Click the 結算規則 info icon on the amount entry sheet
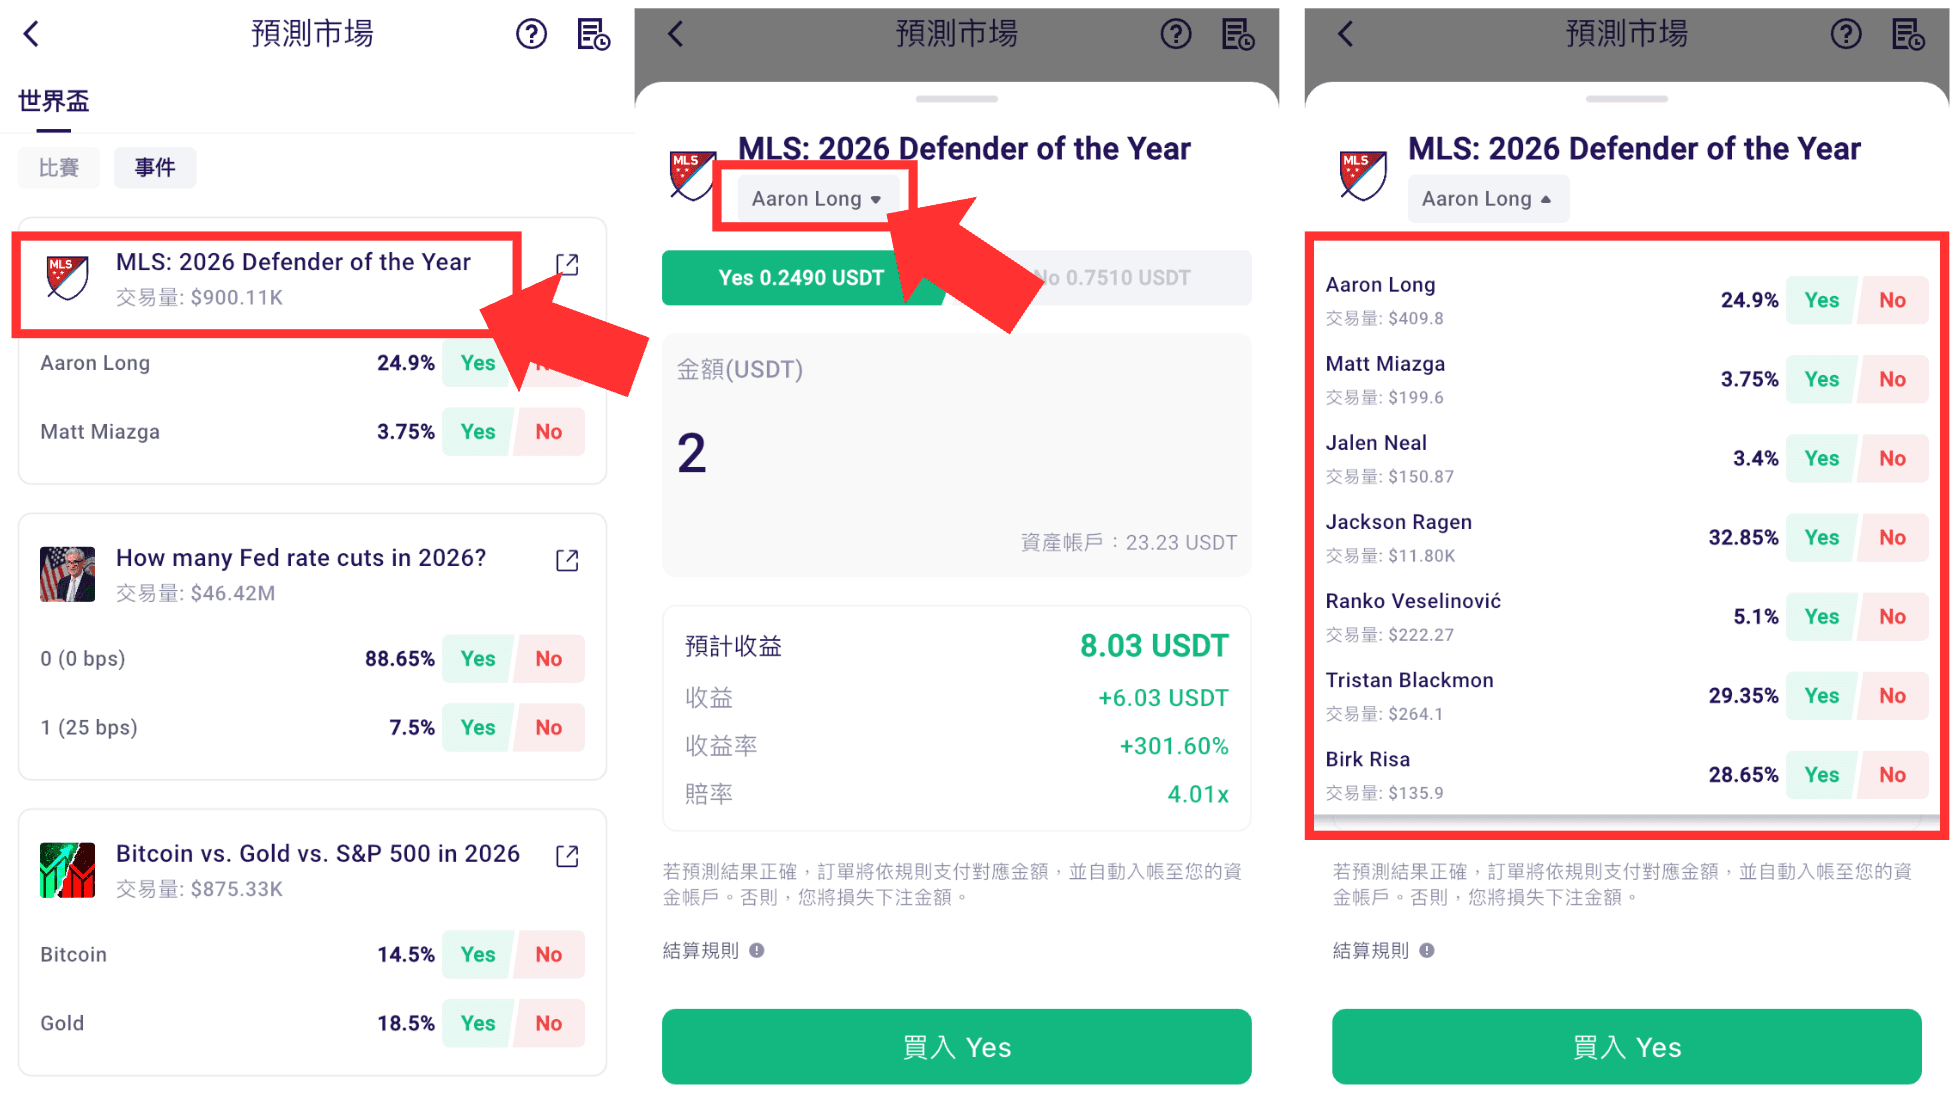This screenshot has width=1956, height=1102. click(x=757, y=950)
